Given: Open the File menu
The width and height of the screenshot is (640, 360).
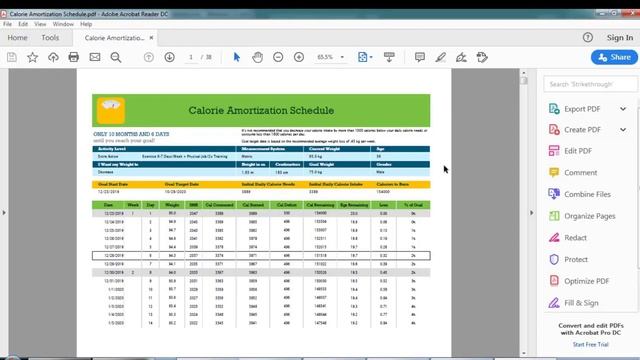Looking at the screenshot, I should click(x=7, y=24).
